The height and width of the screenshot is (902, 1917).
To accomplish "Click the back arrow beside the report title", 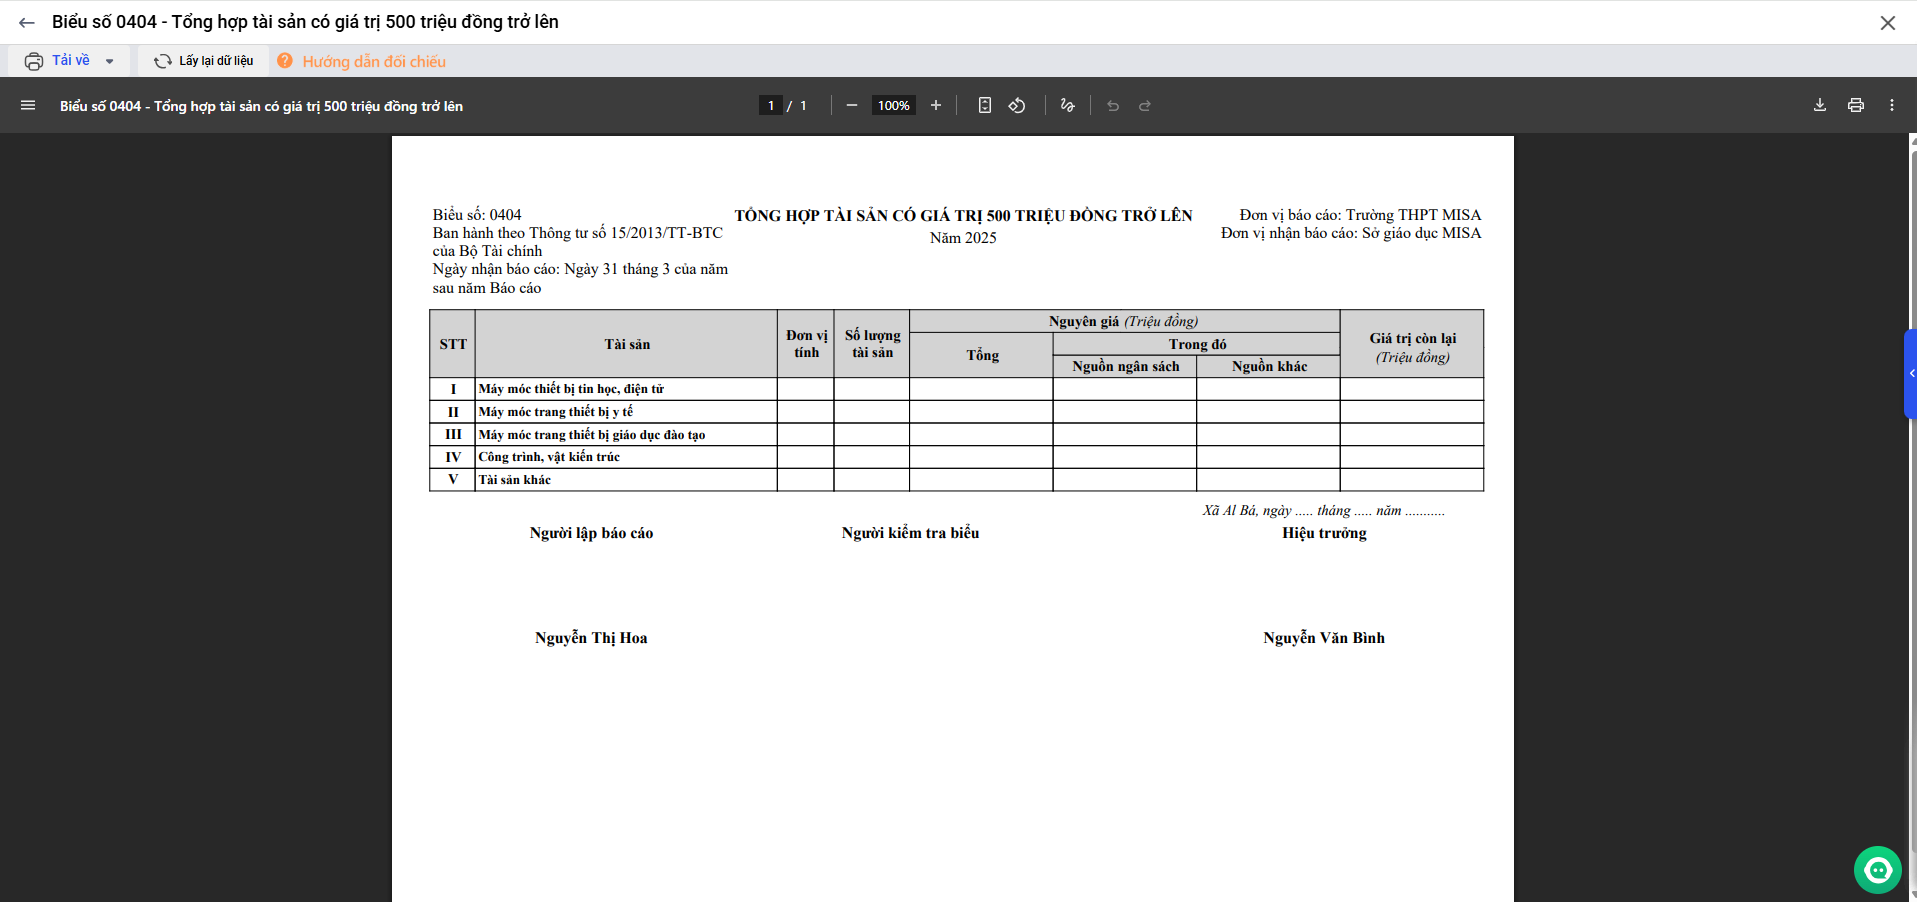I will pyautogui.click(x=27, y=22).
